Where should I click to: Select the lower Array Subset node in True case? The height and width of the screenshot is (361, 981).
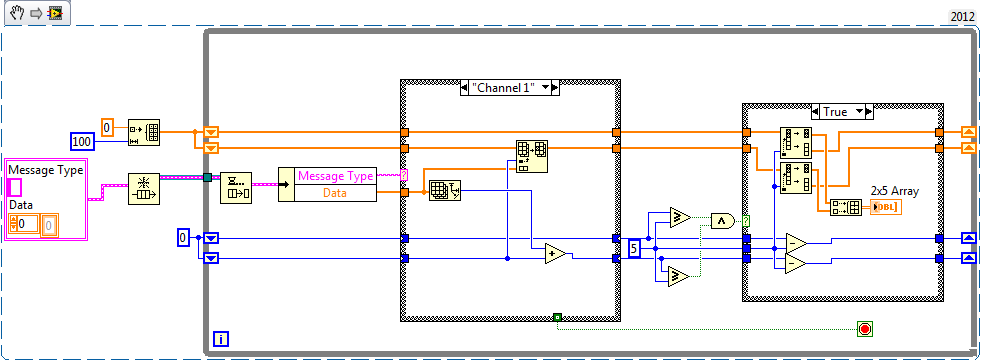click(x=796, y=177)
